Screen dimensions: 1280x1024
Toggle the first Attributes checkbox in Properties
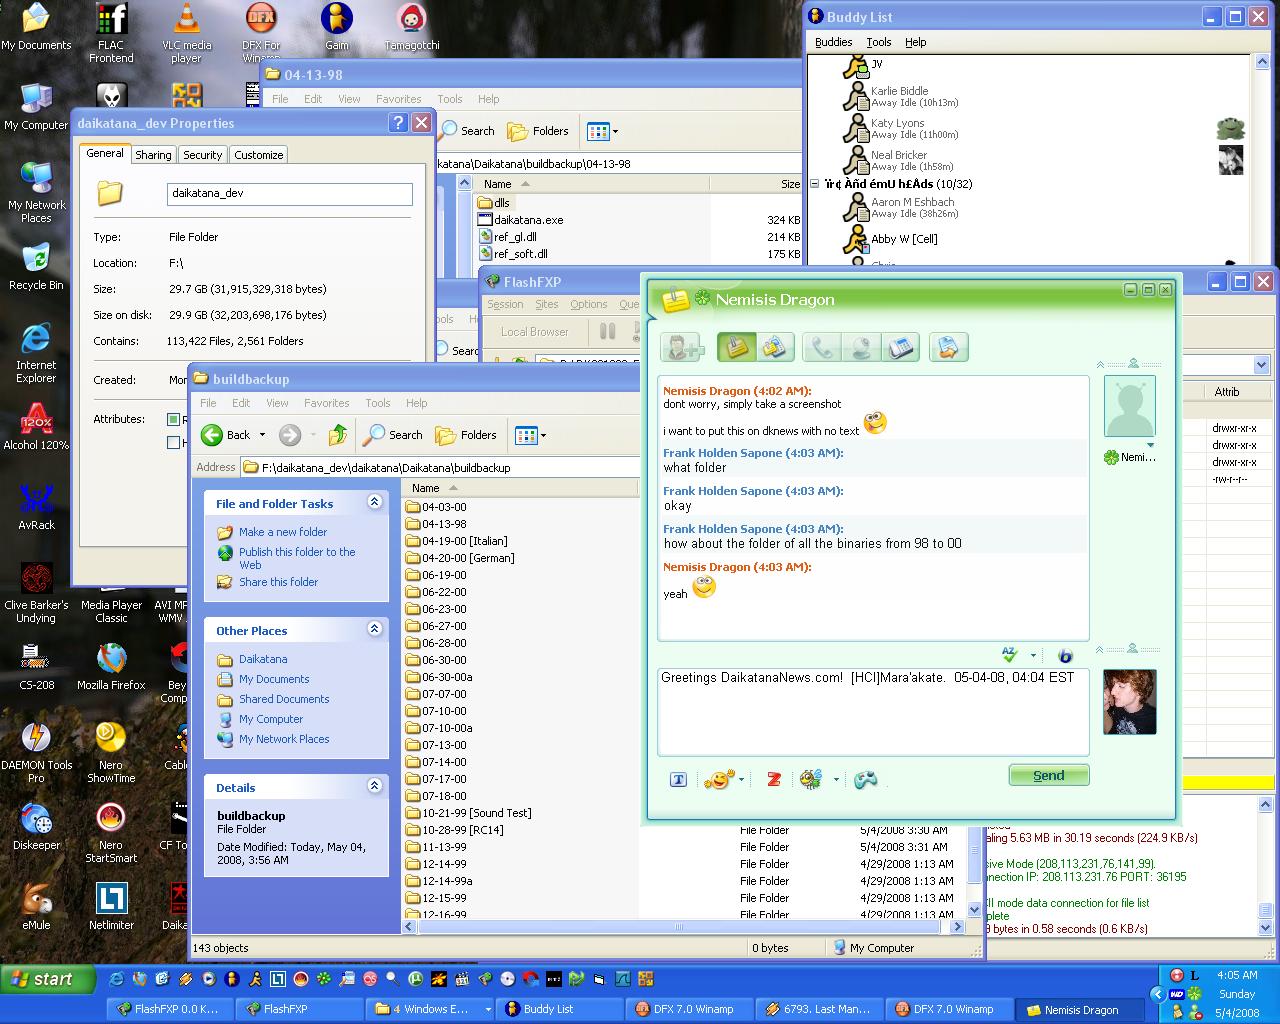pos(173,419)
